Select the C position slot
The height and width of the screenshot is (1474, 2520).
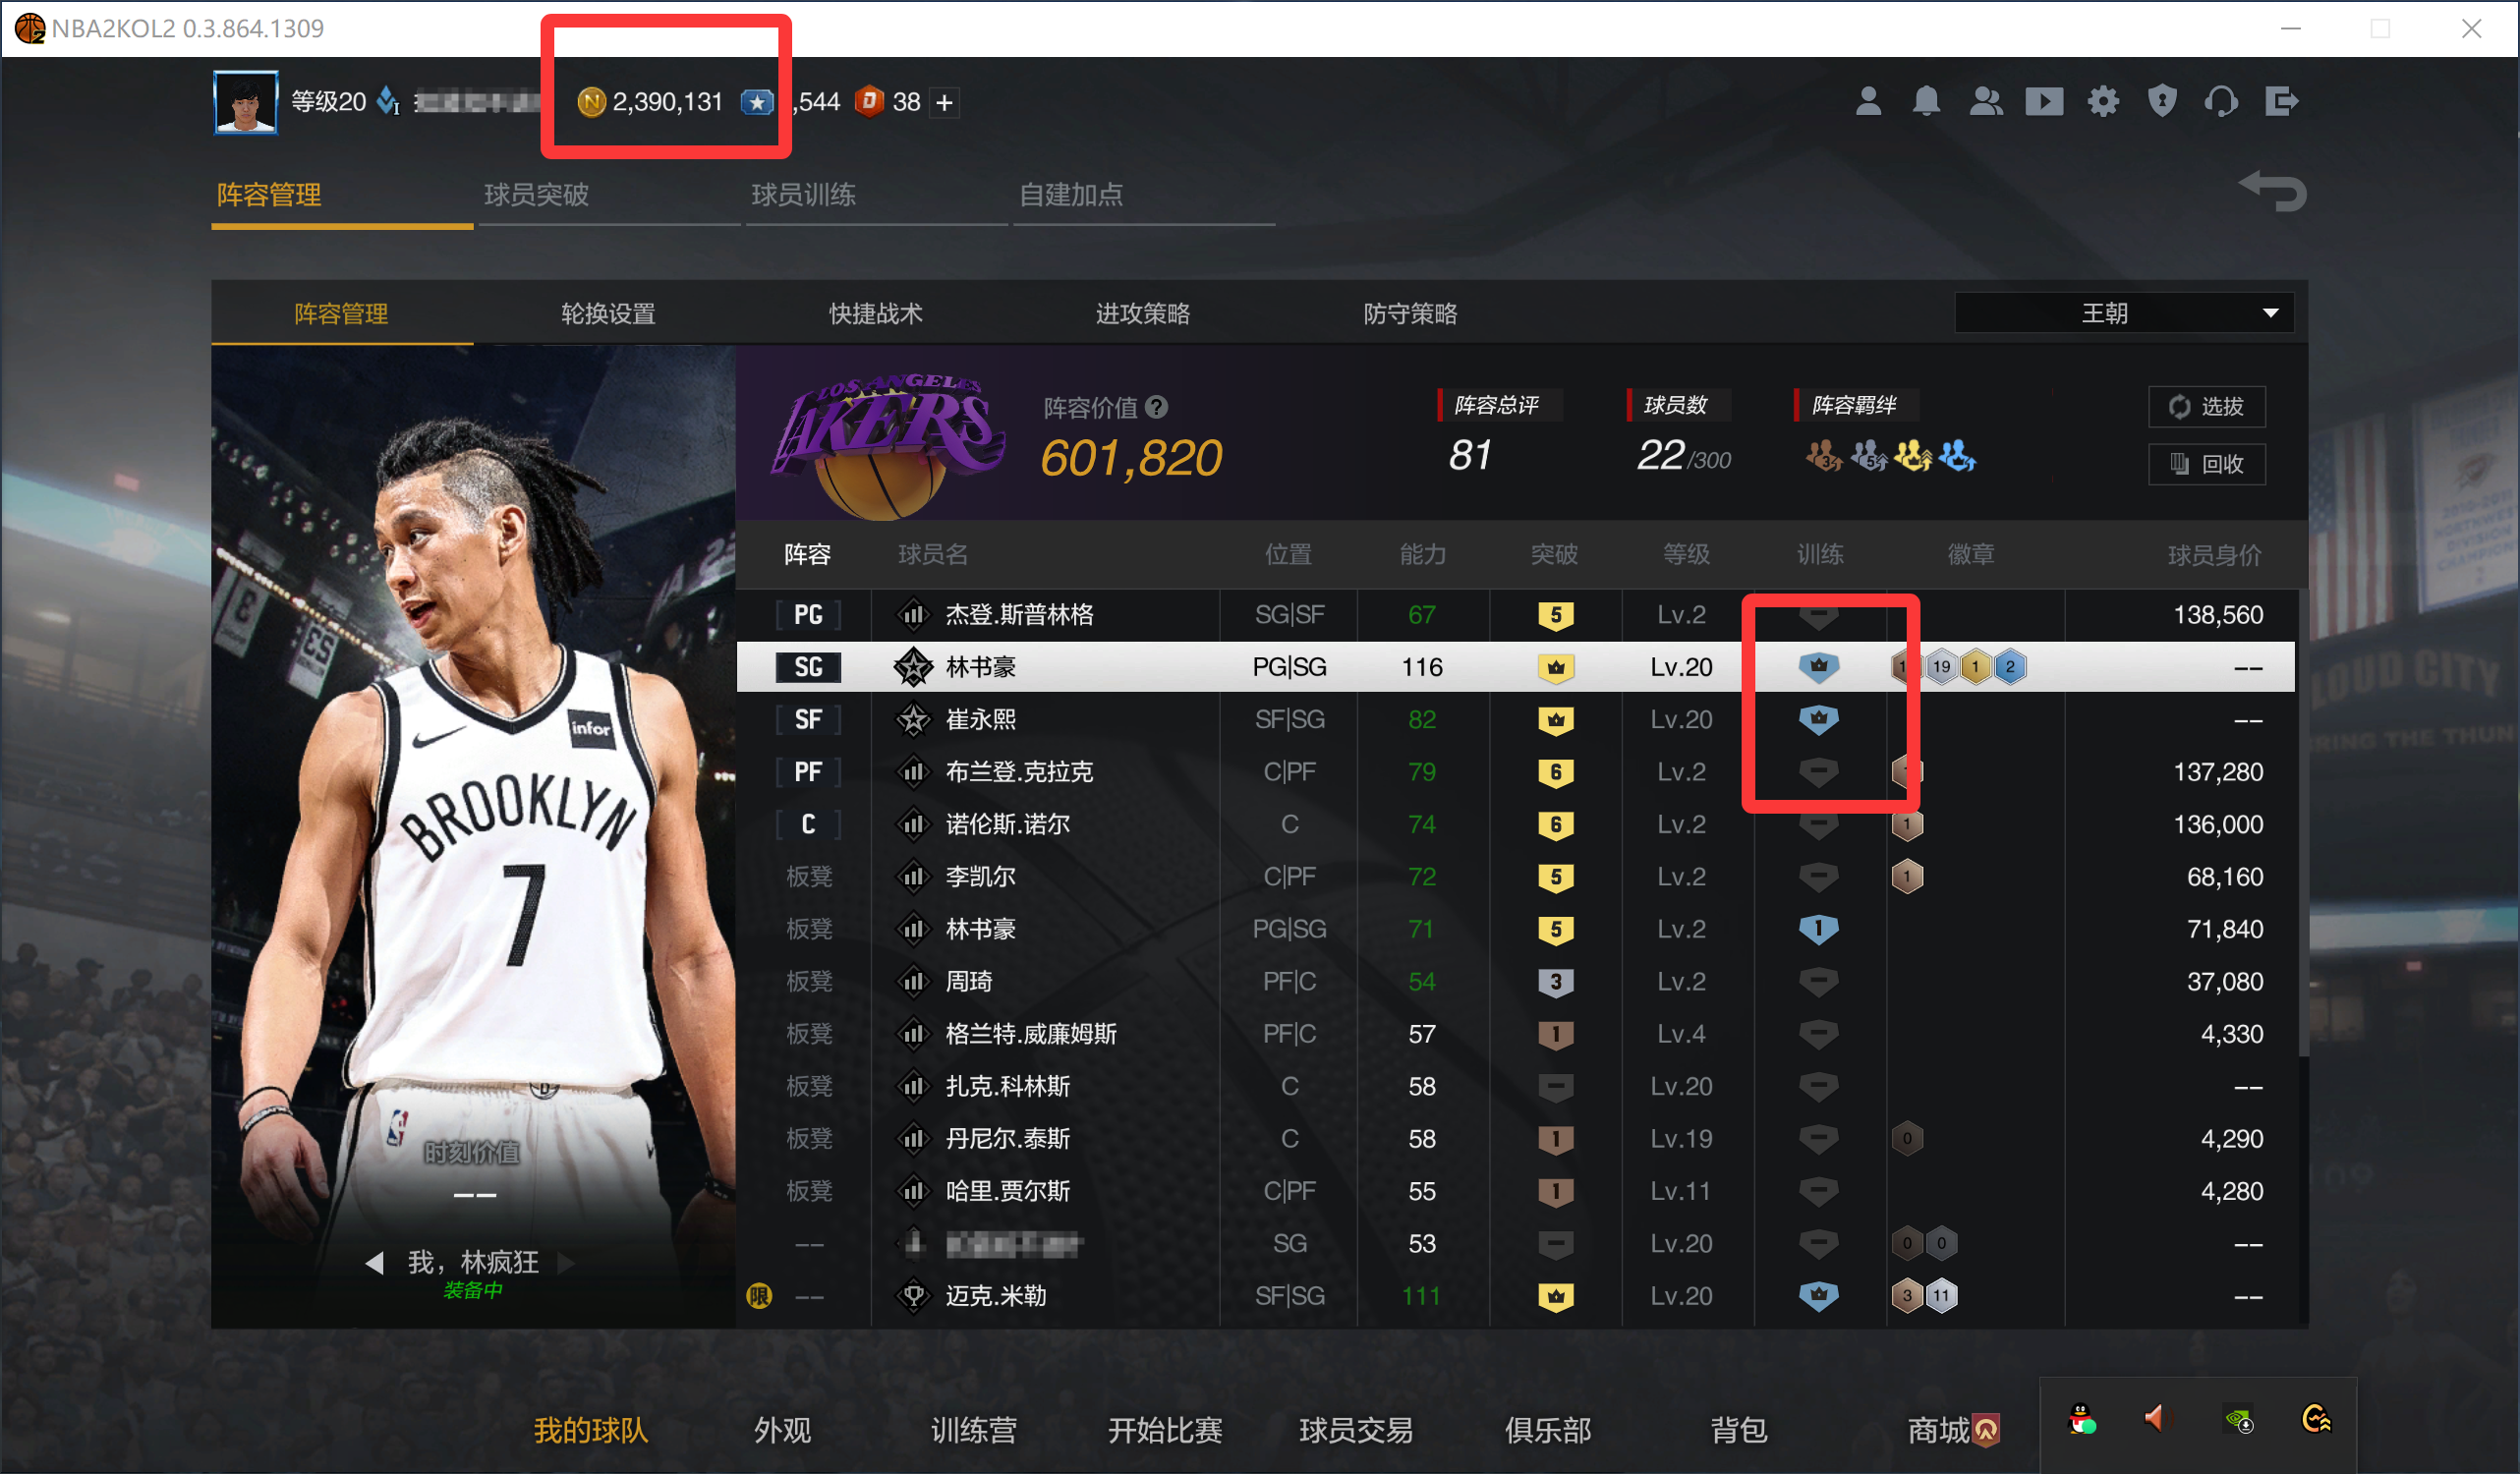[x=808, y=824]
